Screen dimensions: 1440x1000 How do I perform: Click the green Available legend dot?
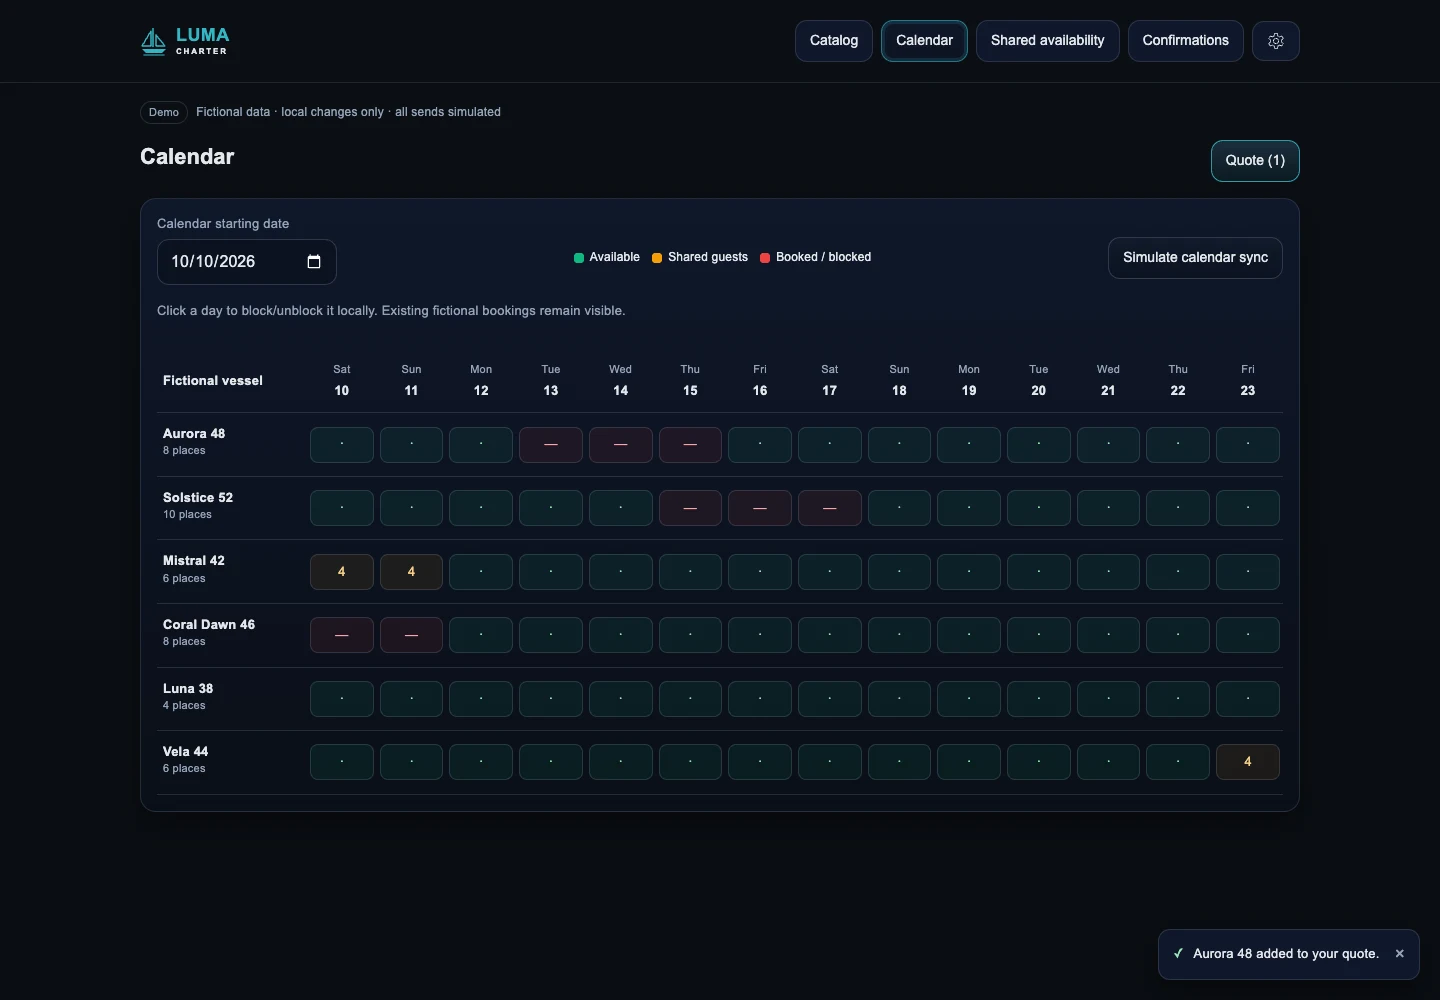point(579,258)
